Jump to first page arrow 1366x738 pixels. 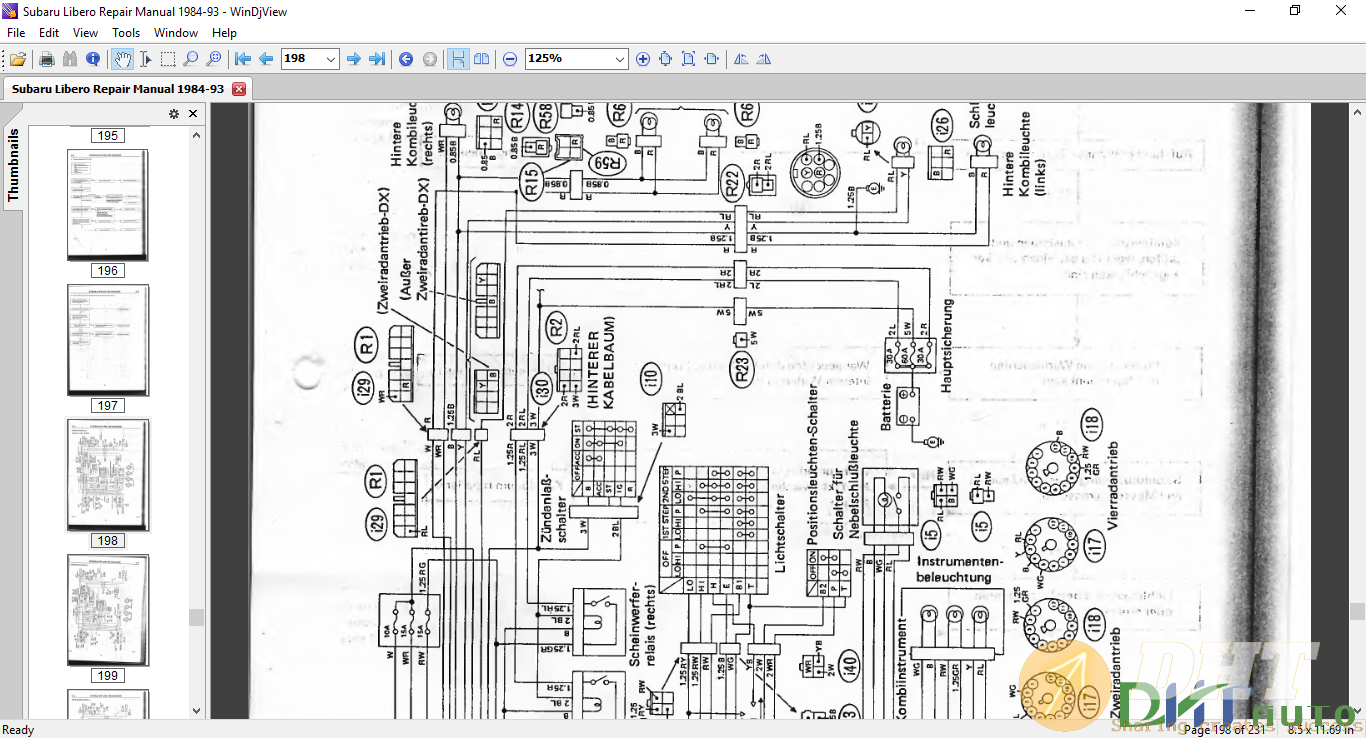click(243, 59)
